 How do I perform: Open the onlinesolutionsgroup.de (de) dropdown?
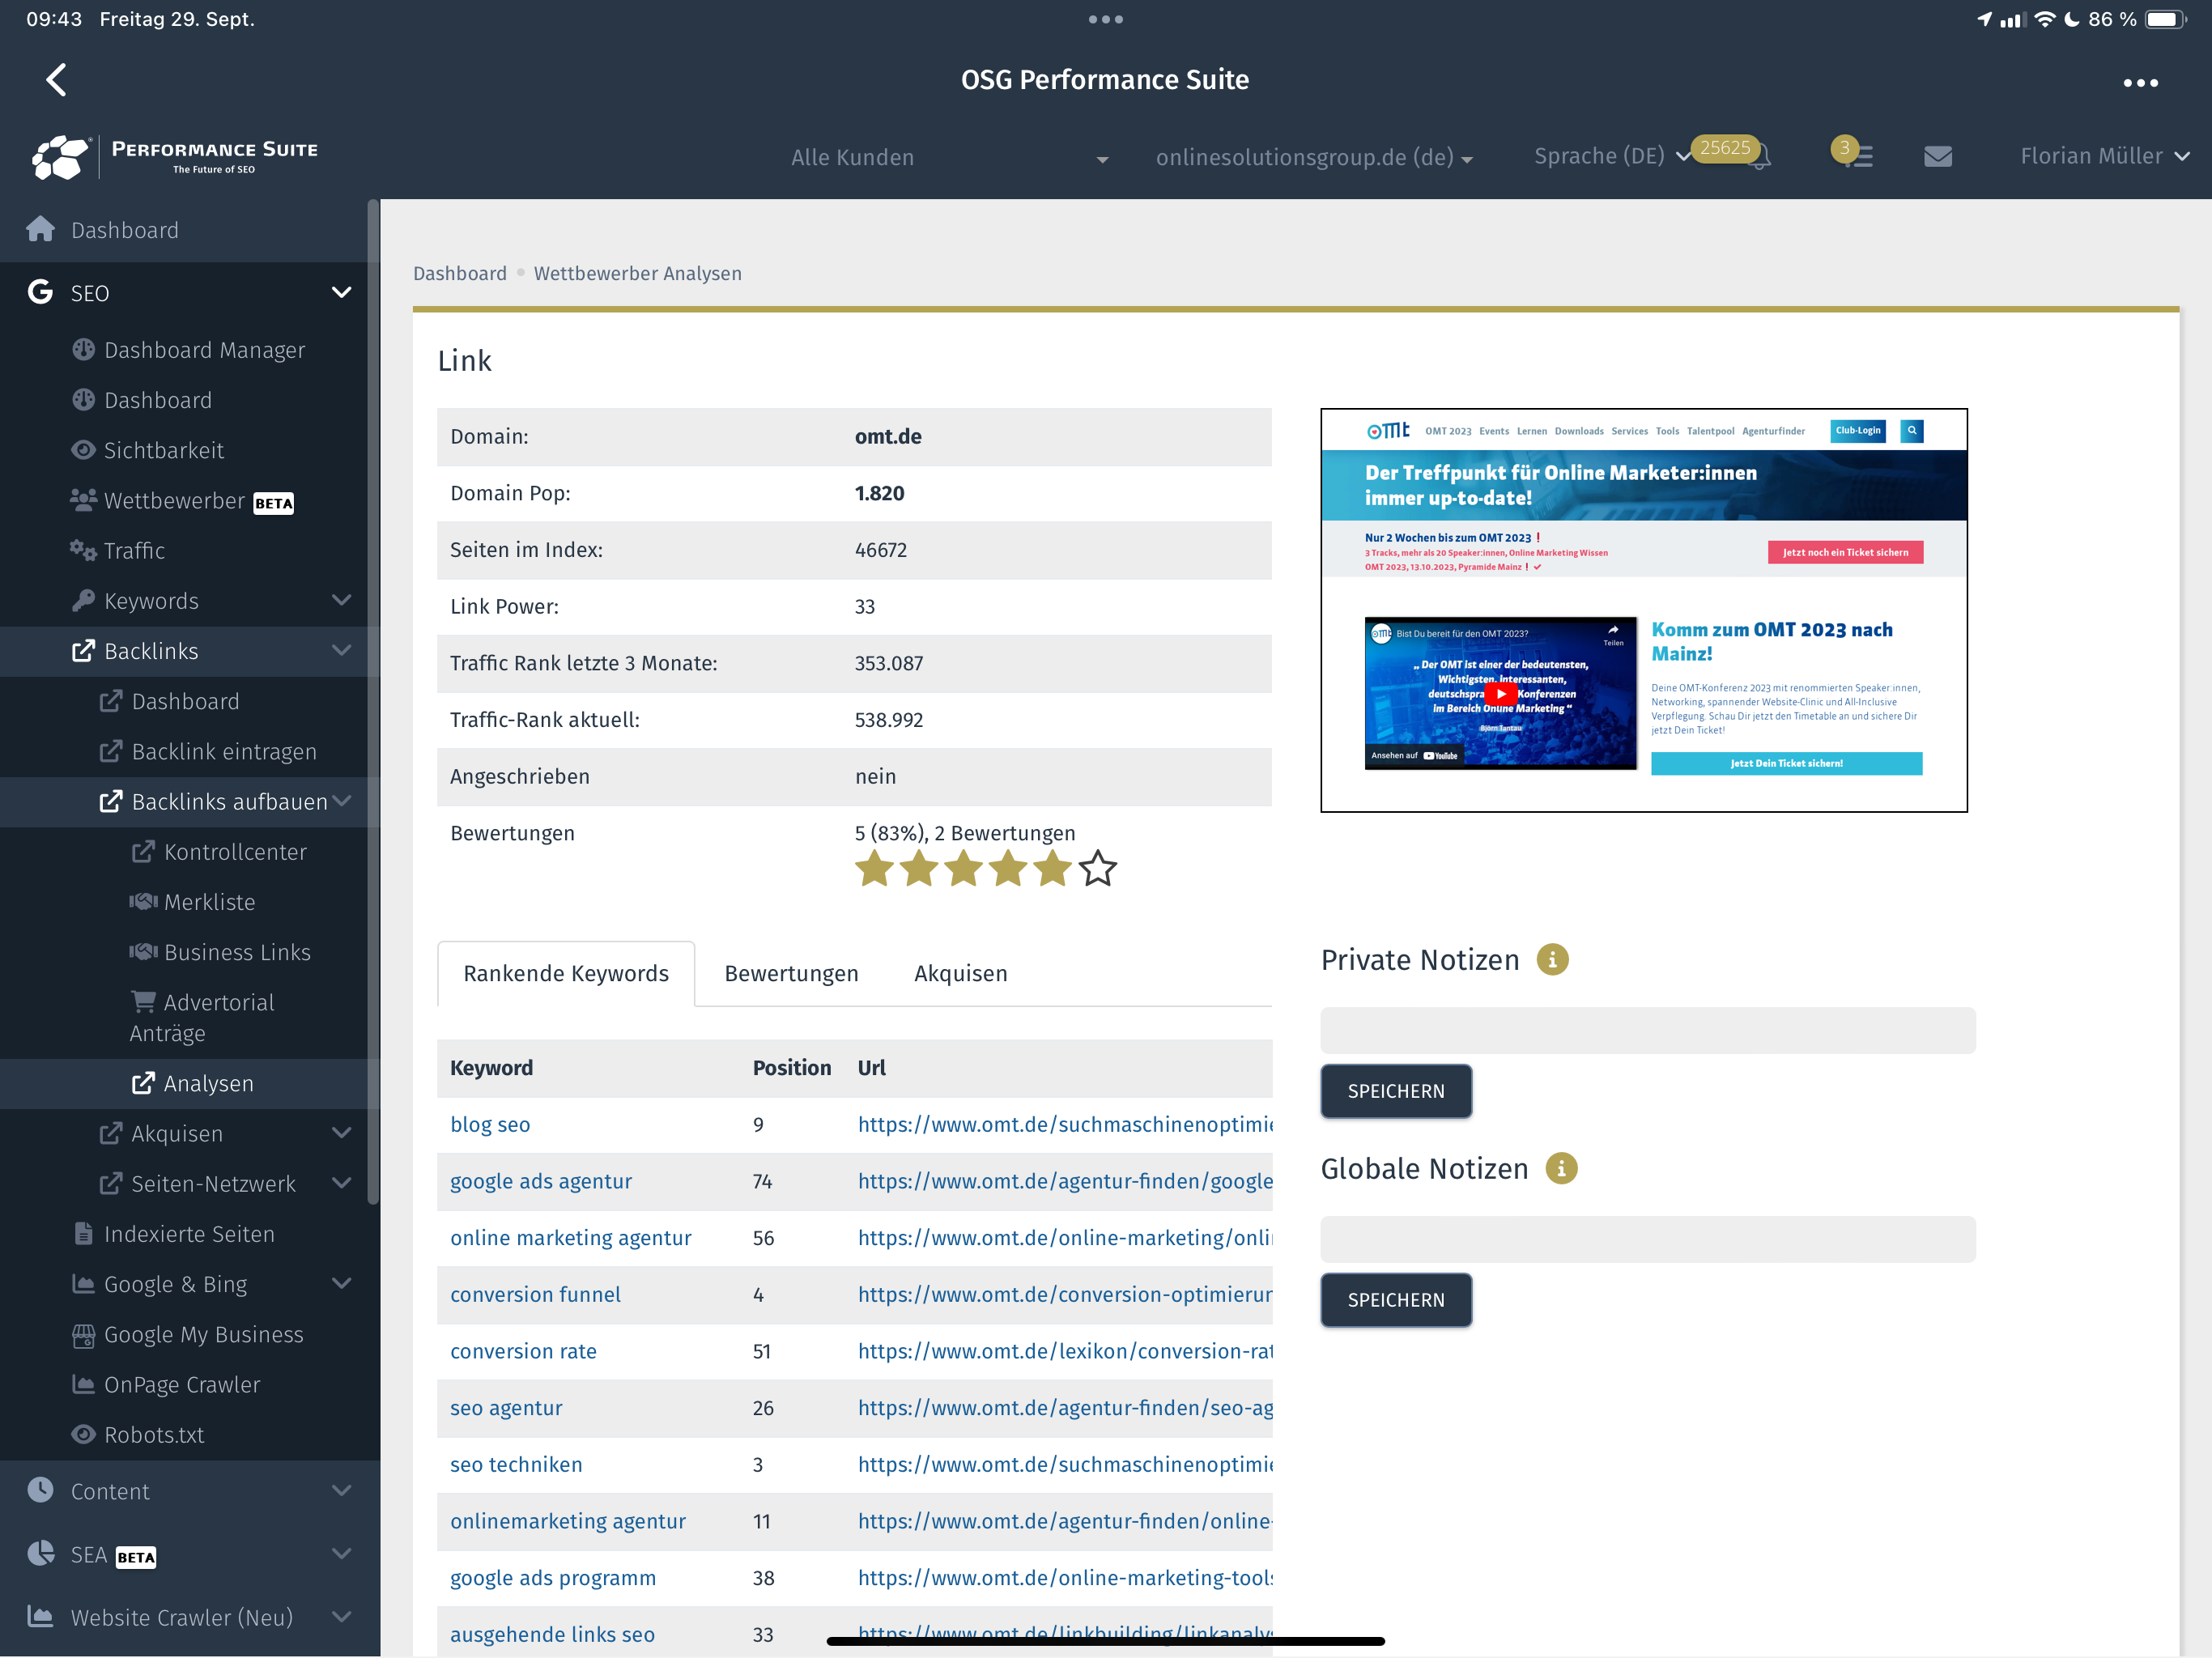coord(1314,157)
